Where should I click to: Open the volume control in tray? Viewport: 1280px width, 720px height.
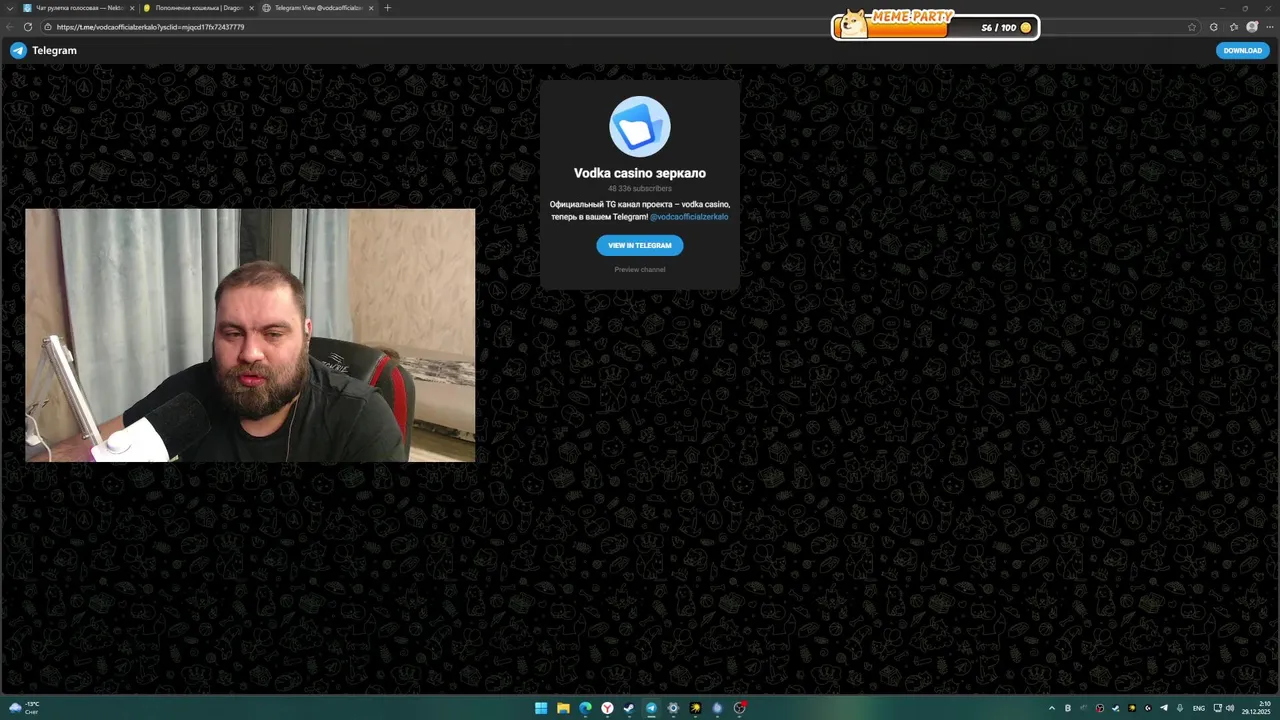pos(1230,708)
